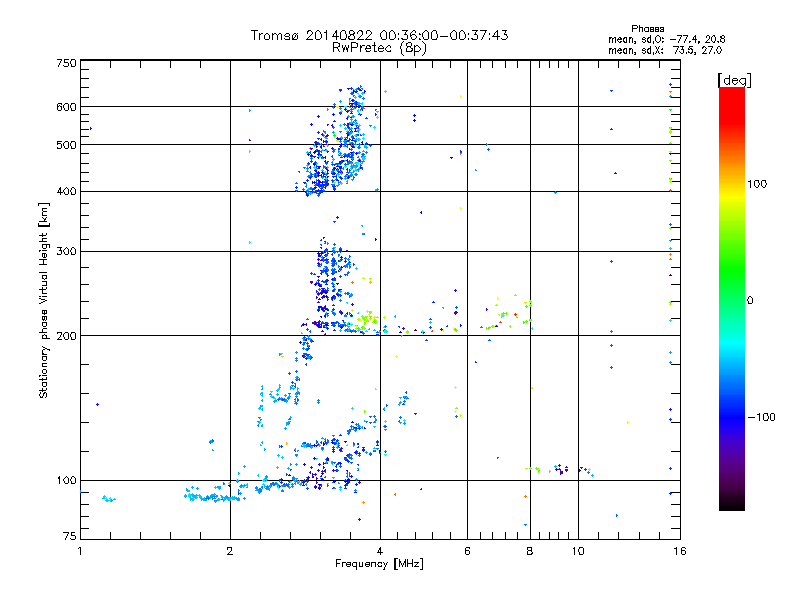Click the x-axis tick label '8'
The width and height of the screenshot is (800, 600).
tap(530, 551)
